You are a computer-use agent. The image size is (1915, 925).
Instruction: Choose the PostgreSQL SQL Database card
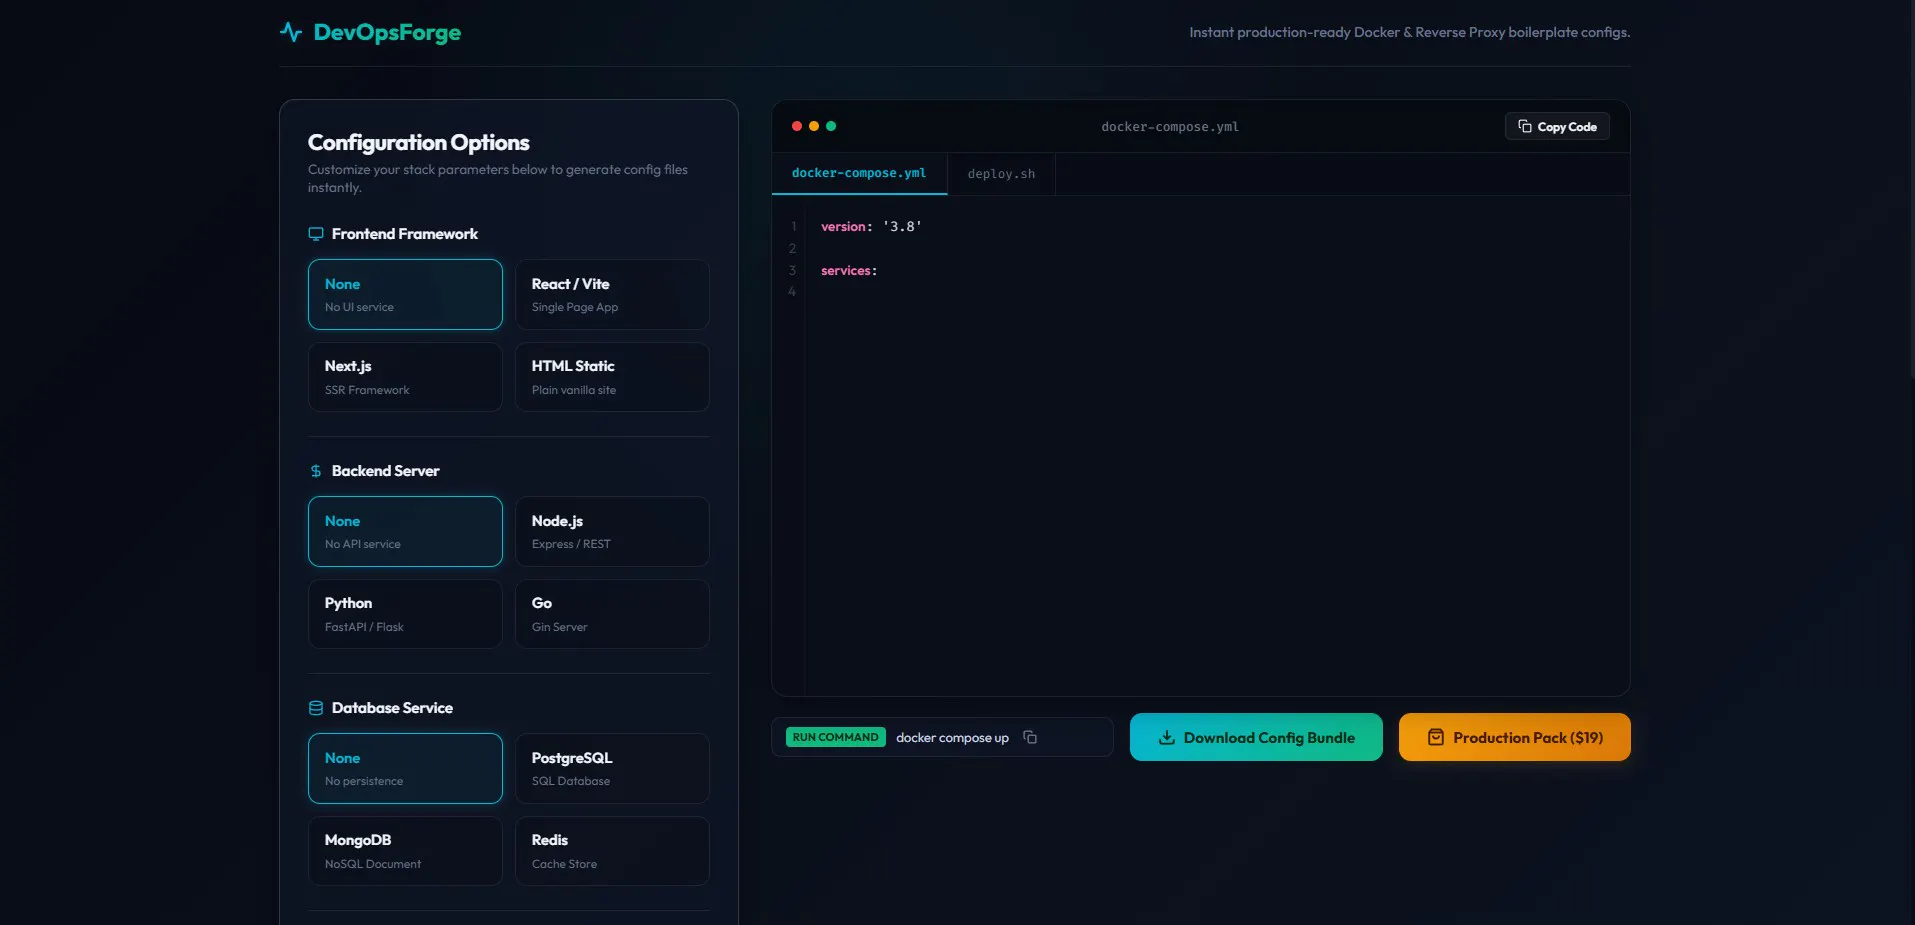click(612, 768)
